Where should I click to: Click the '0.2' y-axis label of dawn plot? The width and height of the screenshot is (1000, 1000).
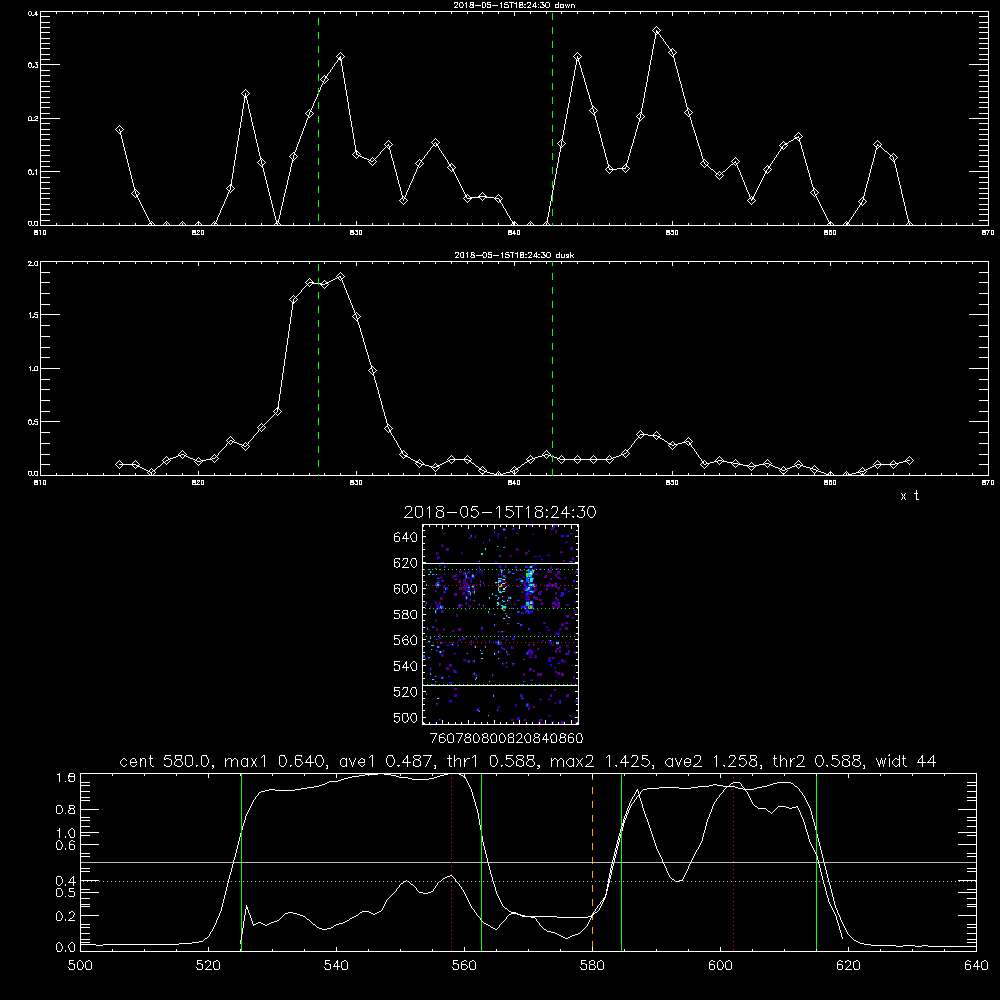point(33,119)
